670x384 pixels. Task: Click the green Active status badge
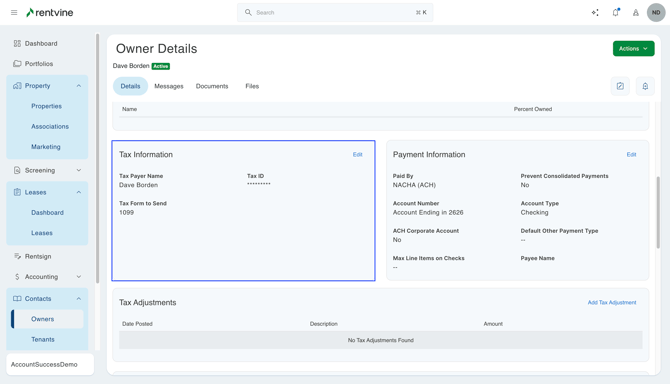[x=161, y=66]
